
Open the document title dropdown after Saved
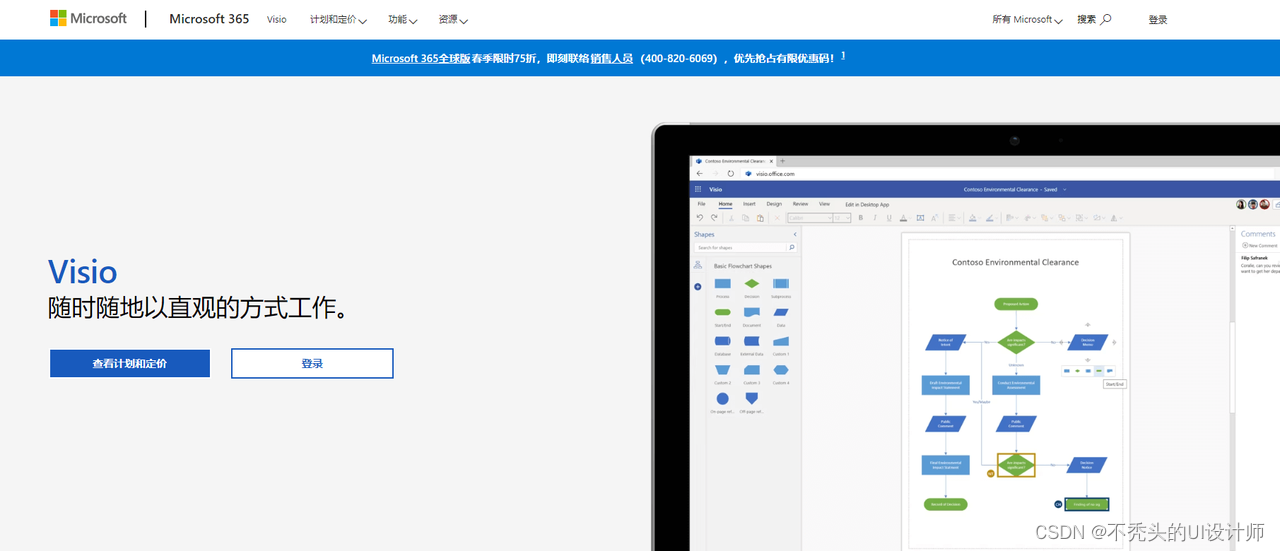coord(1065,189)
